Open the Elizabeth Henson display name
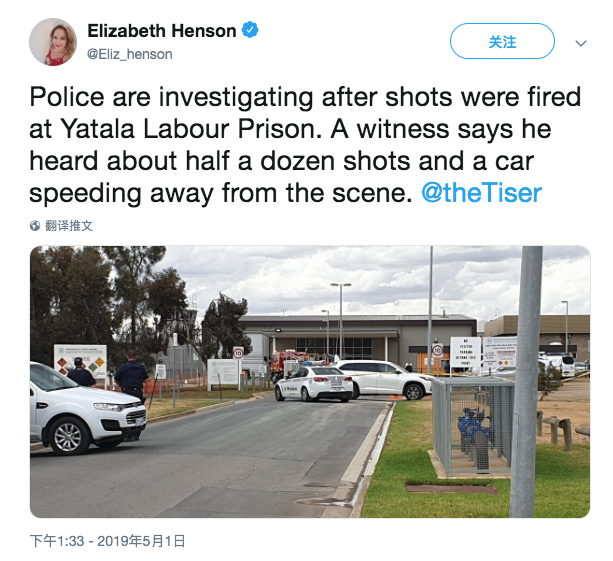Screen dimensions: 613x561 (x=163, y=31)
